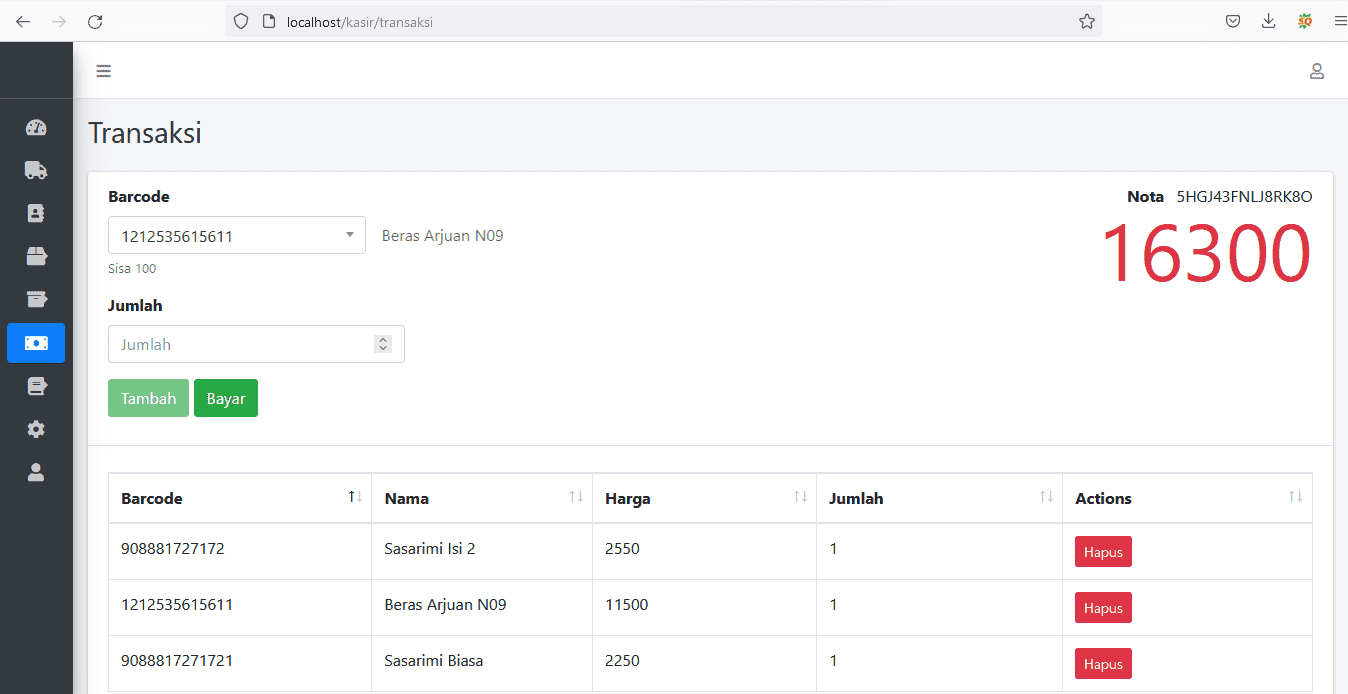This screenshot has height=694, width=1348.
Task: Click the Bayar button
Action: [226, 398]
